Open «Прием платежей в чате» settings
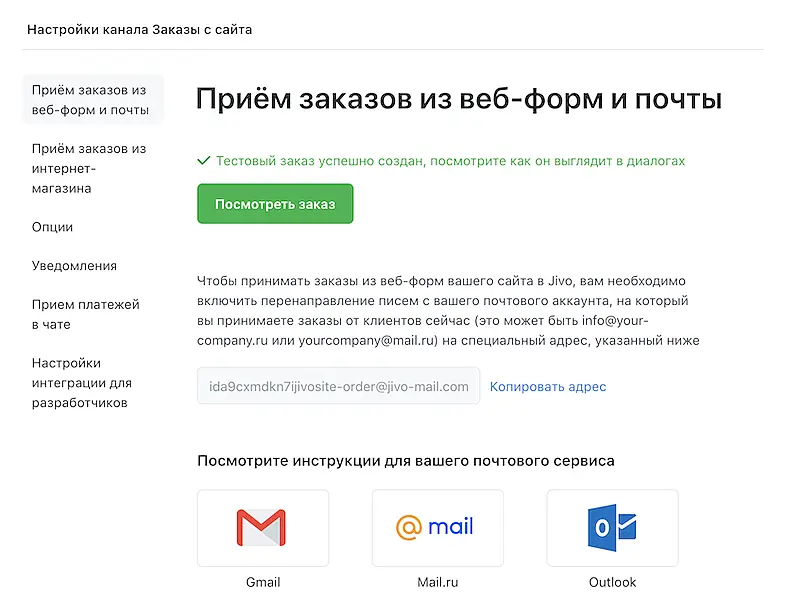This screenshot has width=787, height=599. 86,314
